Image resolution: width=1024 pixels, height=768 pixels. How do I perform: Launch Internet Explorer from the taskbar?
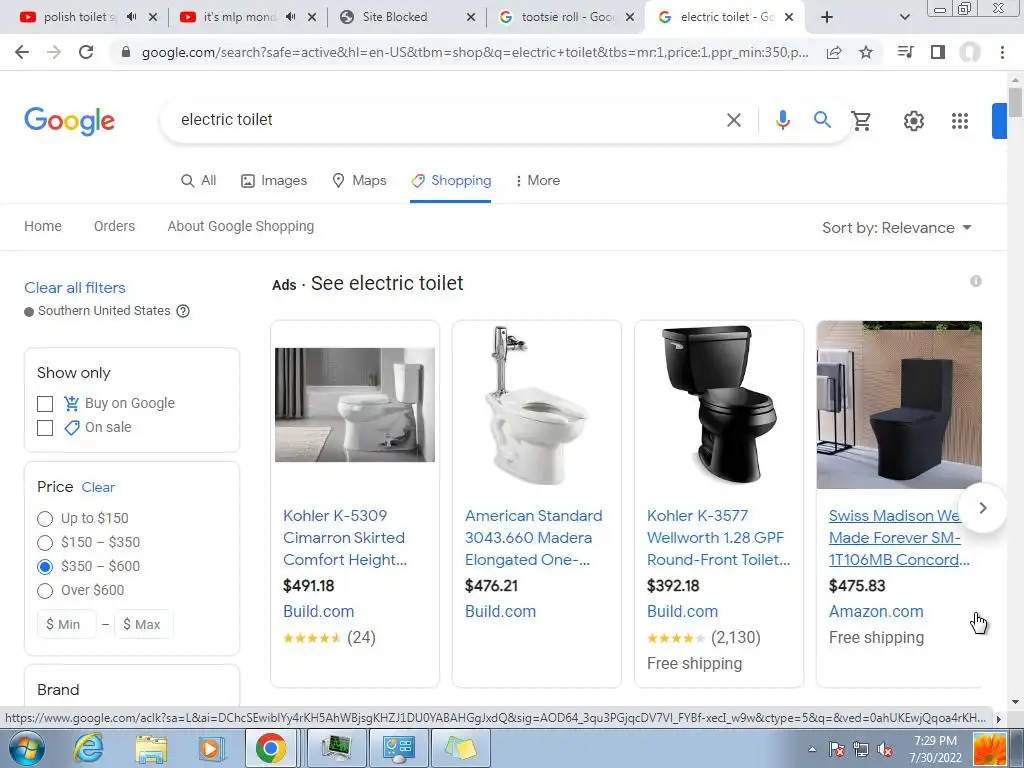88,748
